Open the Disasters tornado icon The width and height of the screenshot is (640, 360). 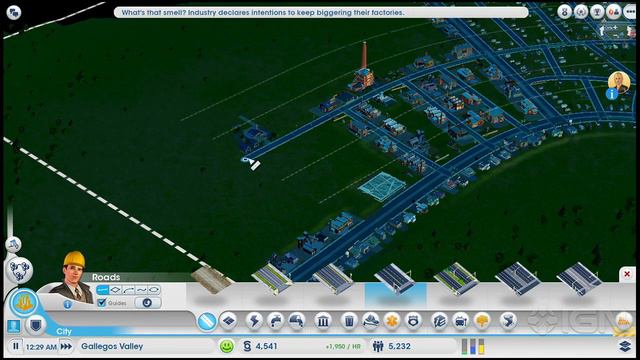pyautogui.click(x=508, y=321)
